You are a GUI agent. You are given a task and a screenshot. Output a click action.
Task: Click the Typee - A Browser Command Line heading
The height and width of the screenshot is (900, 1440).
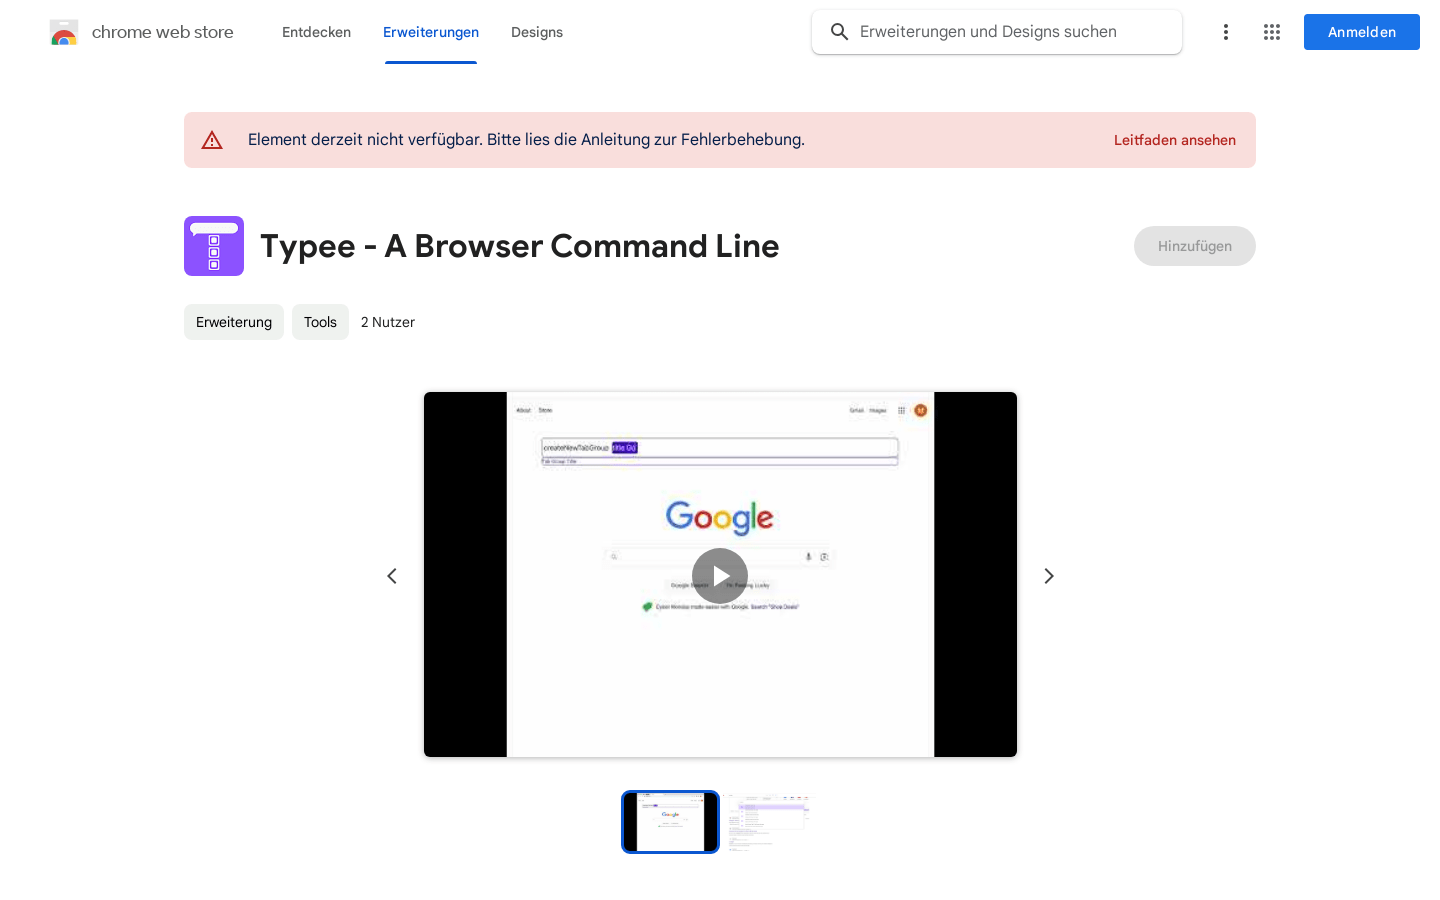pos(520,246)
